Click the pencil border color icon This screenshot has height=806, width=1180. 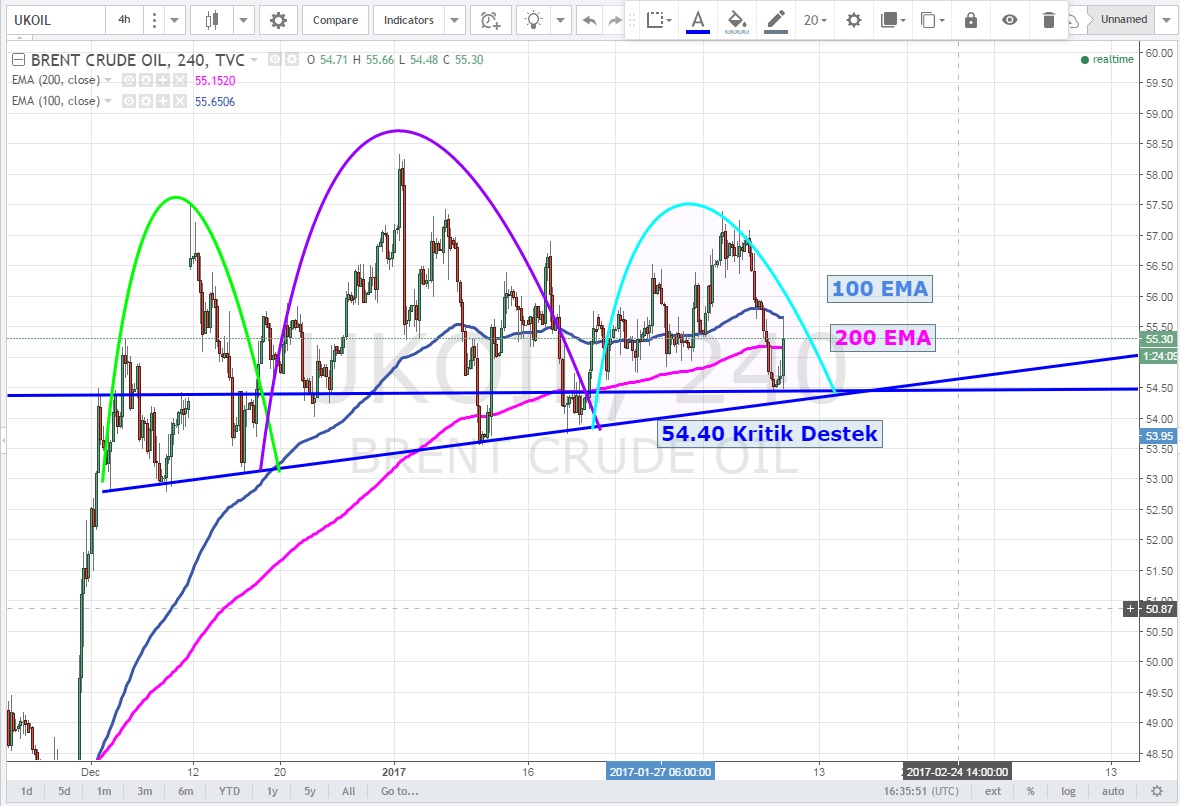pyautogui.click(x=774, y=20)
